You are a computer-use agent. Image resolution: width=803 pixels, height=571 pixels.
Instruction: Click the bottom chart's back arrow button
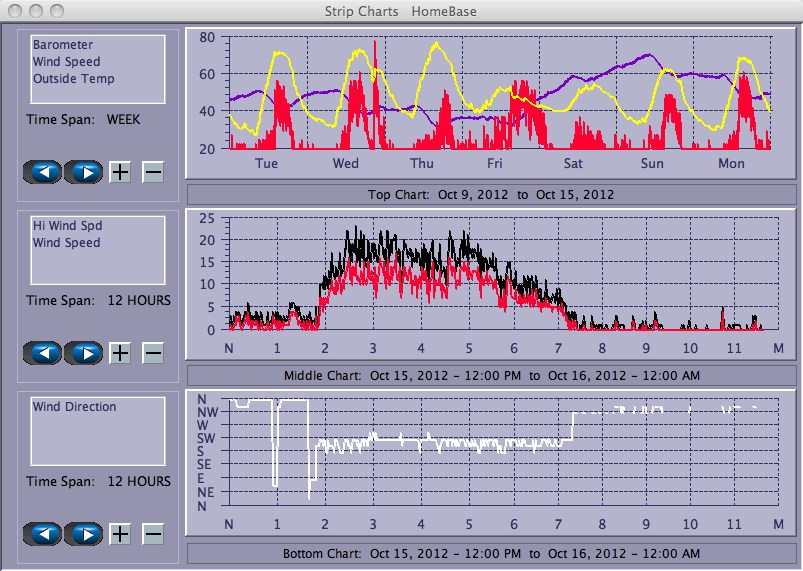coord(42,534)
